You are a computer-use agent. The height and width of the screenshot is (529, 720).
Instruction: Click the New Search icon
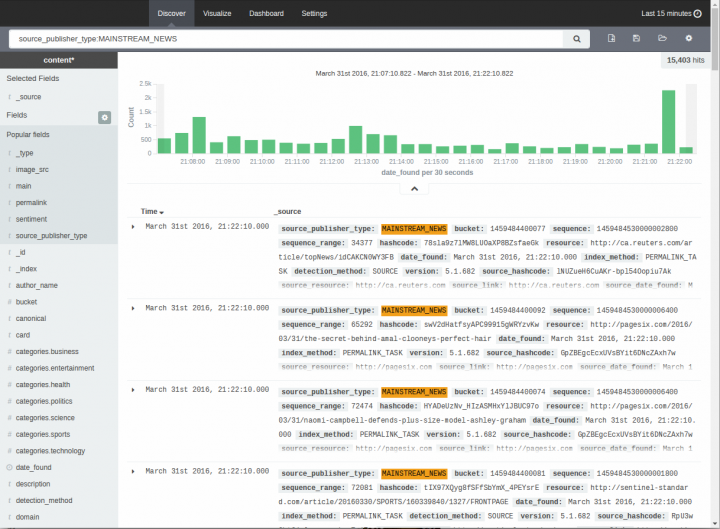click(611, 38)
